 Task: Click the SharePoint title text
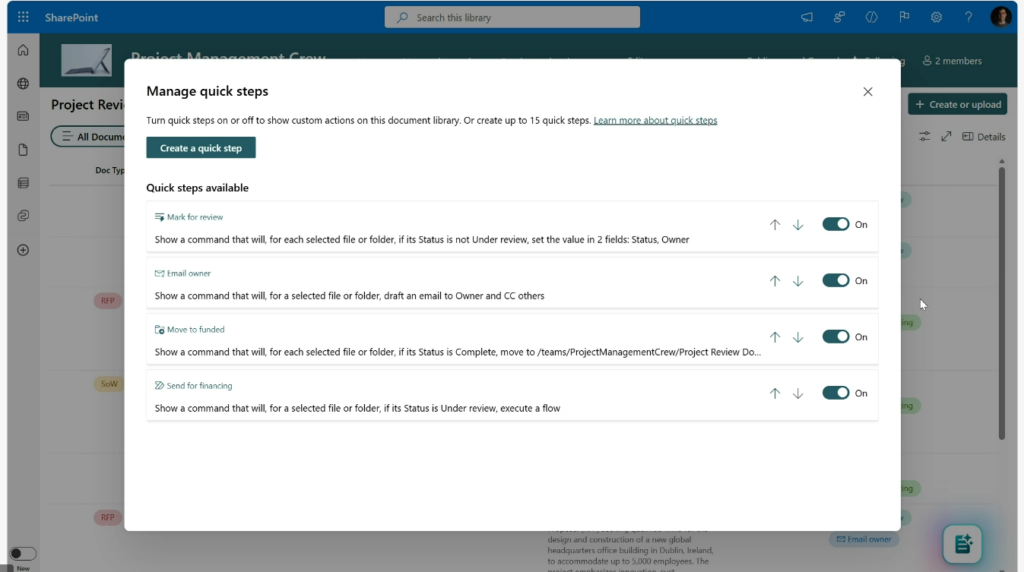[71, 18]
